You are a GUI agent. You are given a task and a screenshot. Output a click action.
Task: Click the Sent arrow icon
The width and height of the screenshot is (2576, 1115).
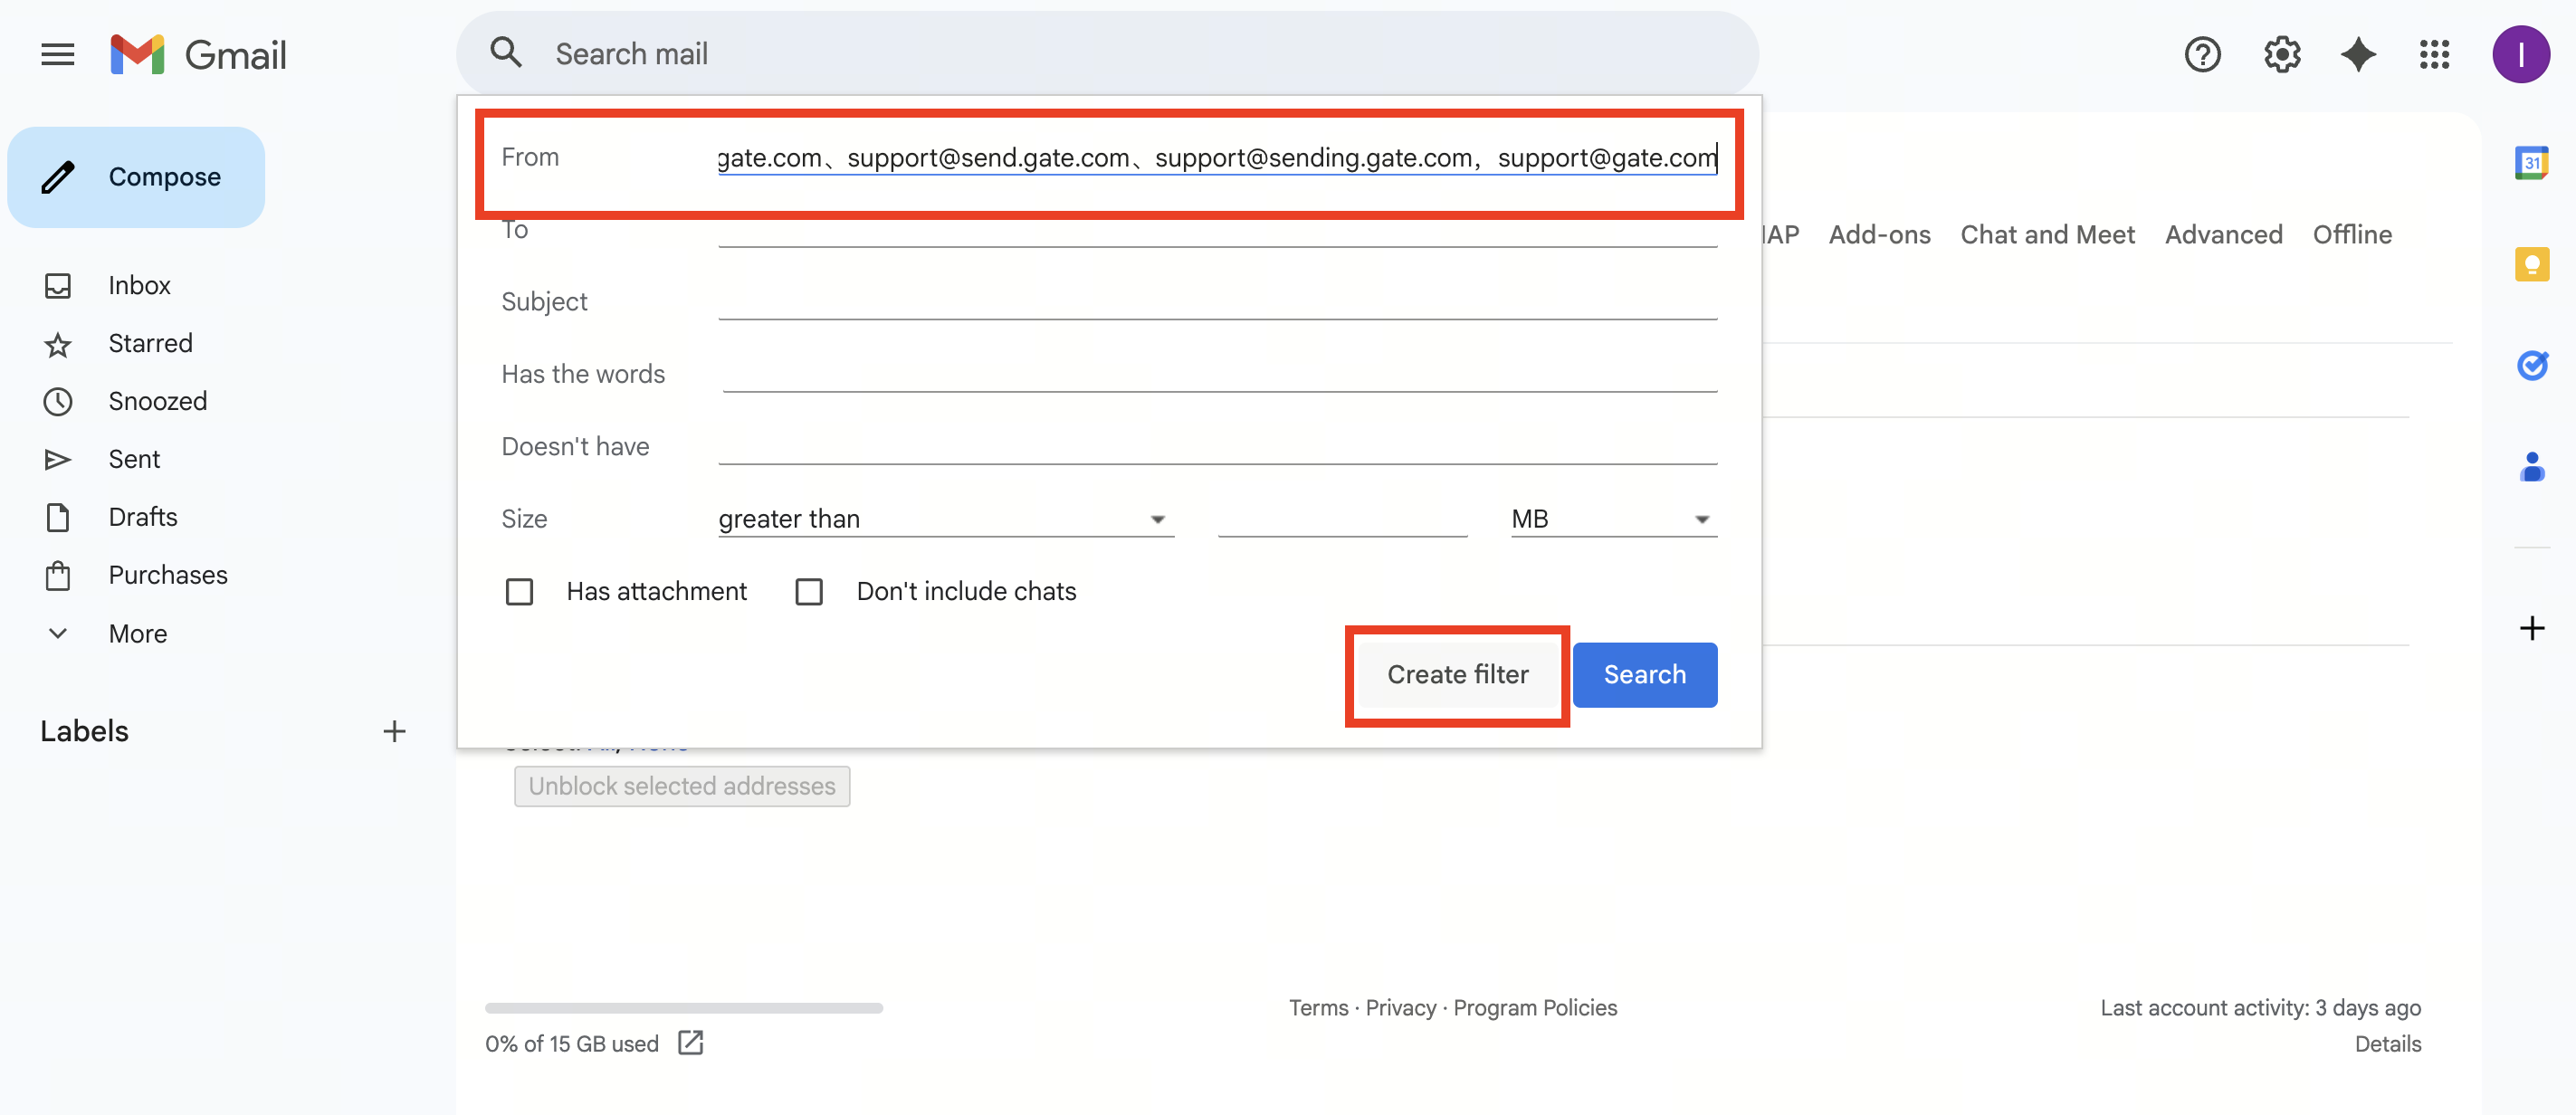click(58, 460)
